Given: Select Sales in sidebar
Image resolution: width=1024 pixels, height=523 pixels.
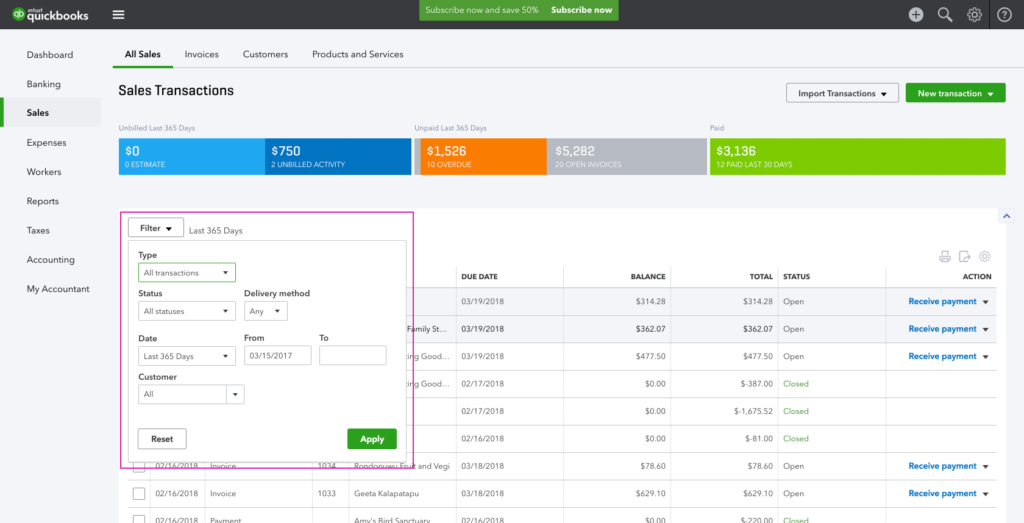Looking at the screenshot, I should [x=50, y=112].
